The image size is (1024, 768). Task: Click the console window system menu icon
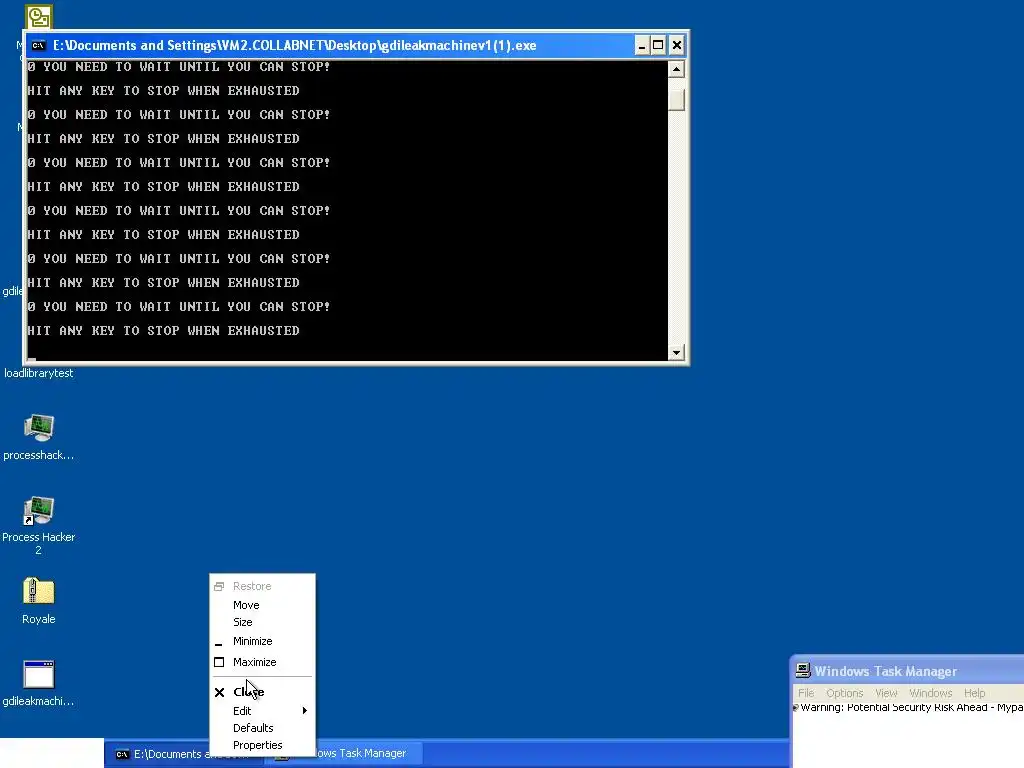click(x=39, y=45)
